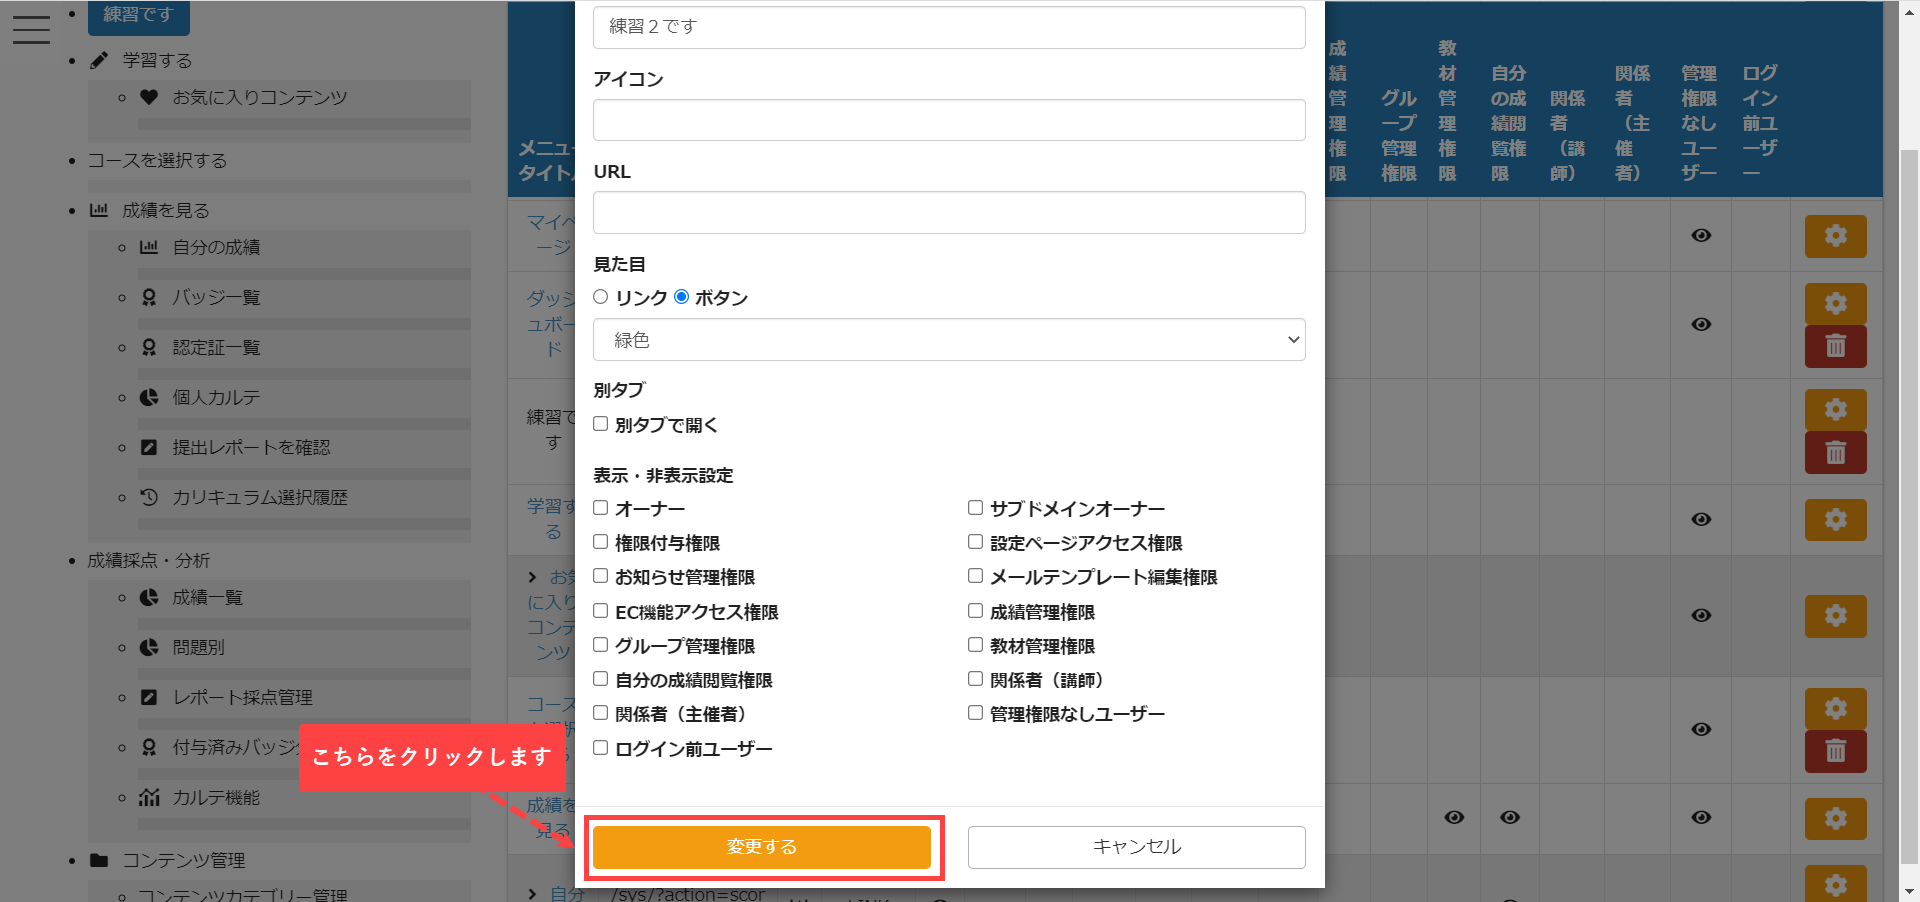
Task: Click the pencil icon beside 学習する
Action: (x=99, y=60)
